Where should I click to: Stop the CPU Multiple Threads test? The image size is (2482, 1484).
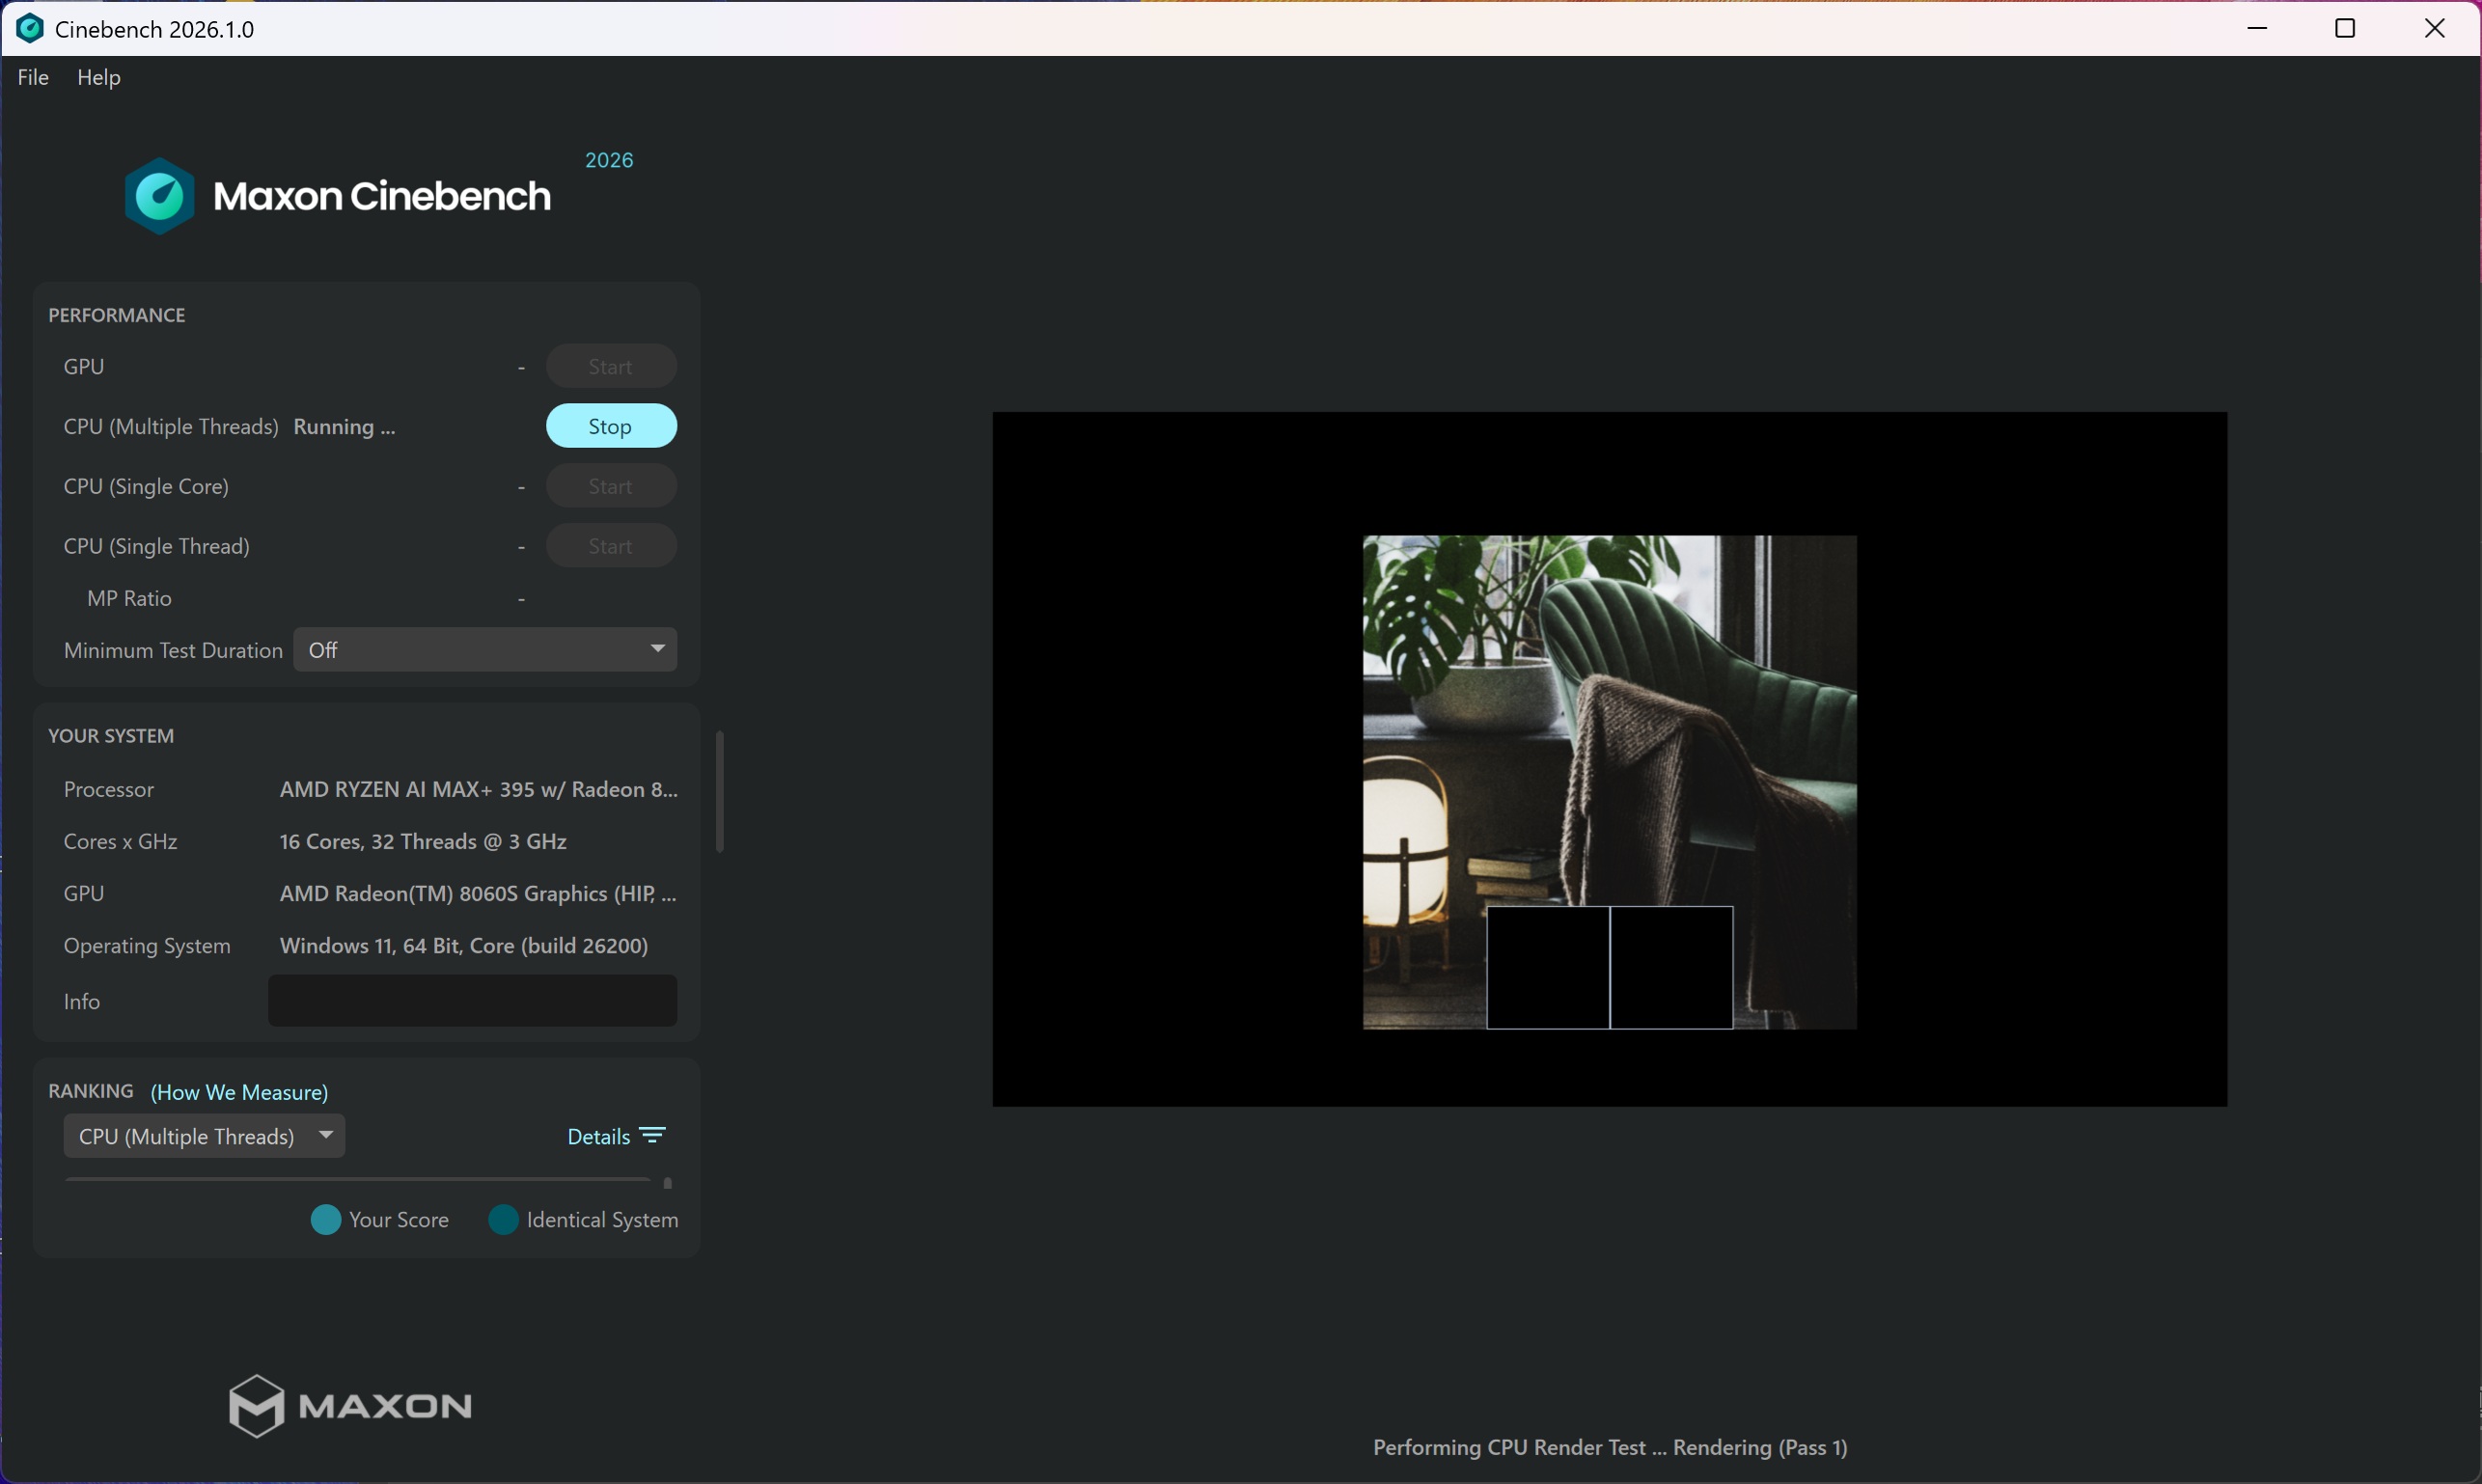[x=611, y=426]
